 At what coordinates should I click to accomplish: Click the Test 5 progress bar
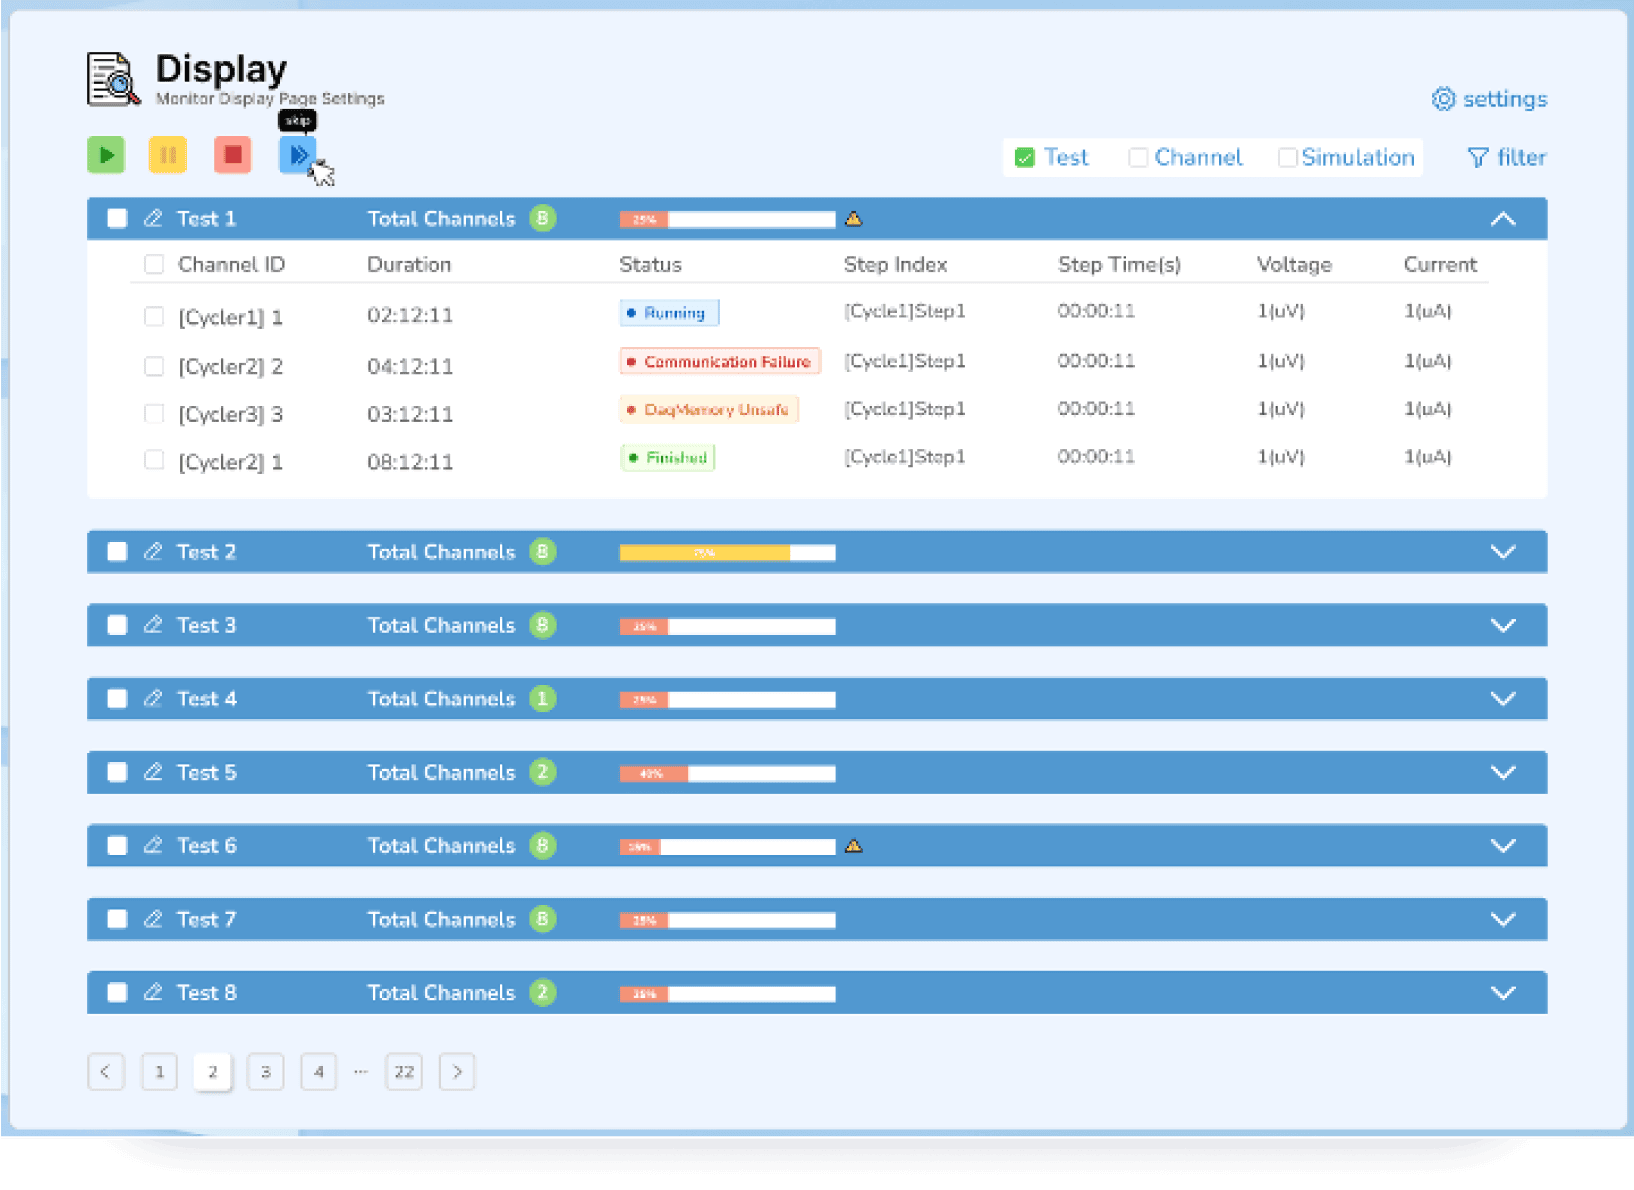727,773
